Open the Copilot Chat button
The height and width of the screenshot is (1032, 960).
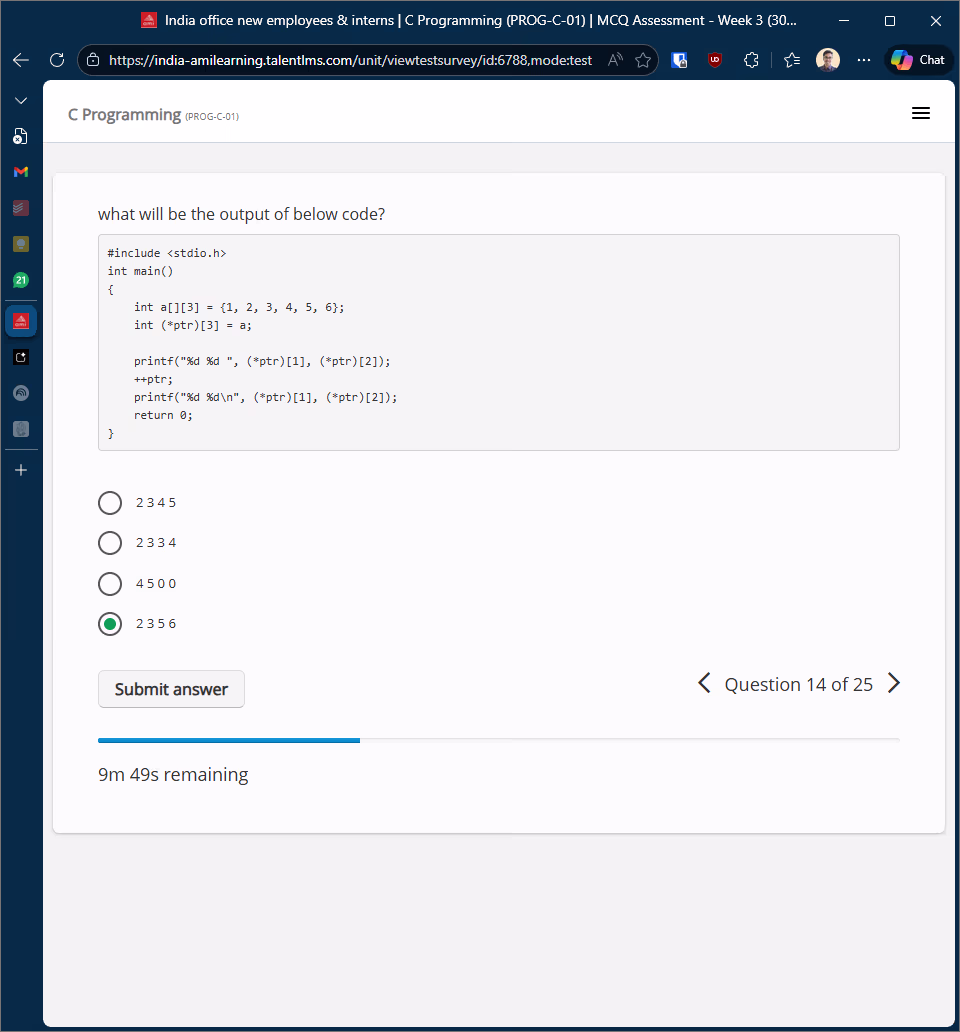tap(918, 60)
